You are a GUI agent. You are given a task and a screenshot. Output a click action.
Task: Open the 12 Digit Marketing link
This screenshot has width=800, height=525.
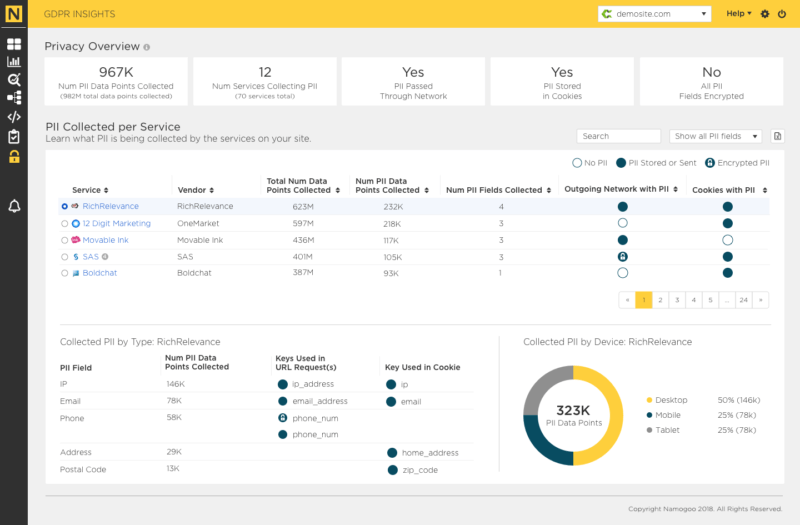[117, 223]
